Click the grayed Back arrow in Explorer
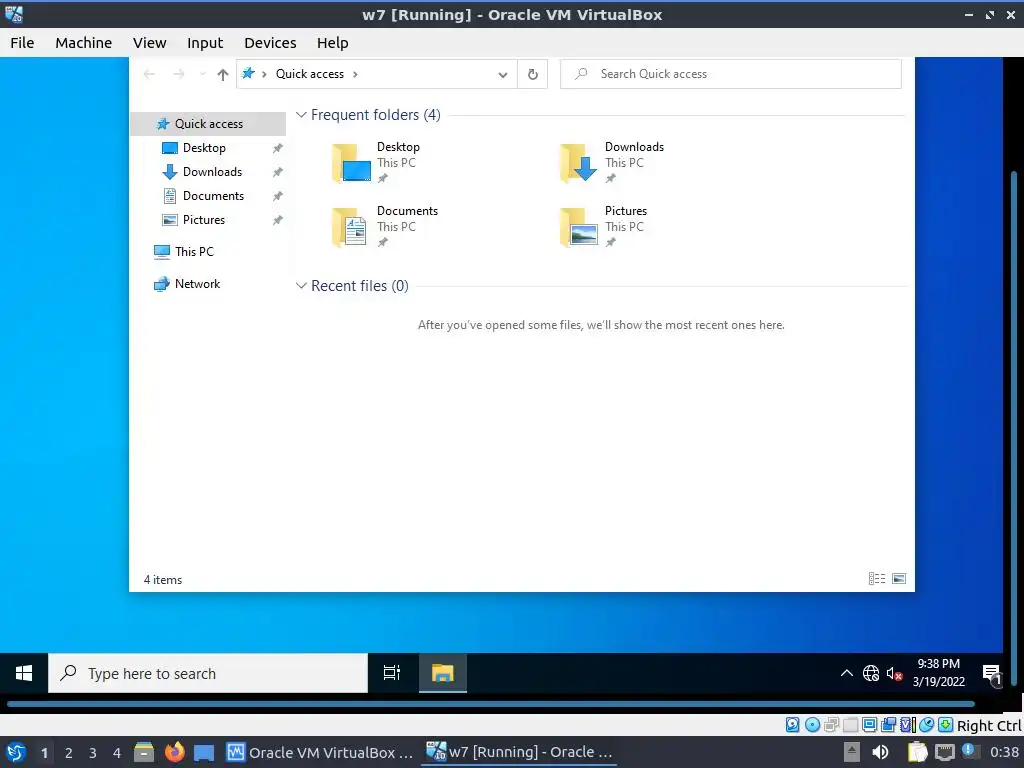Viewport: 1024px width, 768px height. [x=149, y=74]
